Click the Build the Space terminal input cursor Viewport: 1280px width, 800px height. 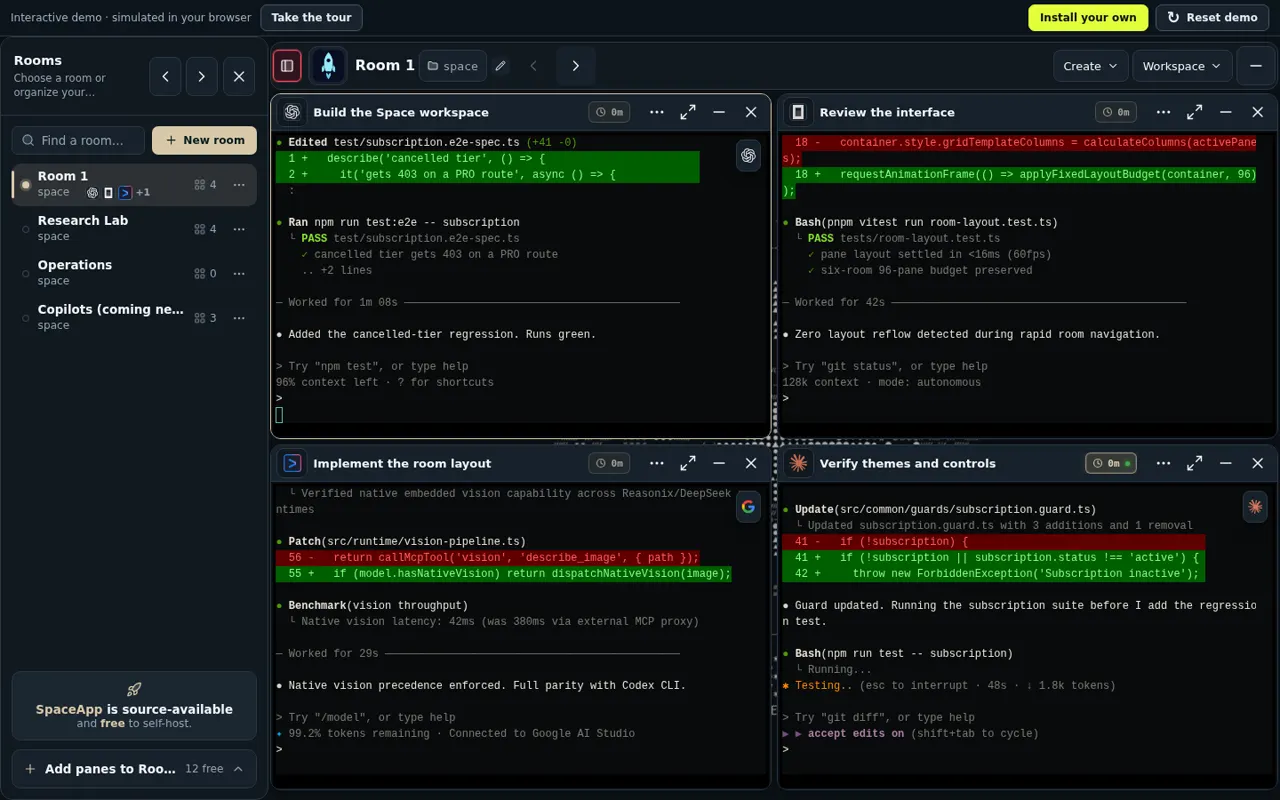[279, 414]
